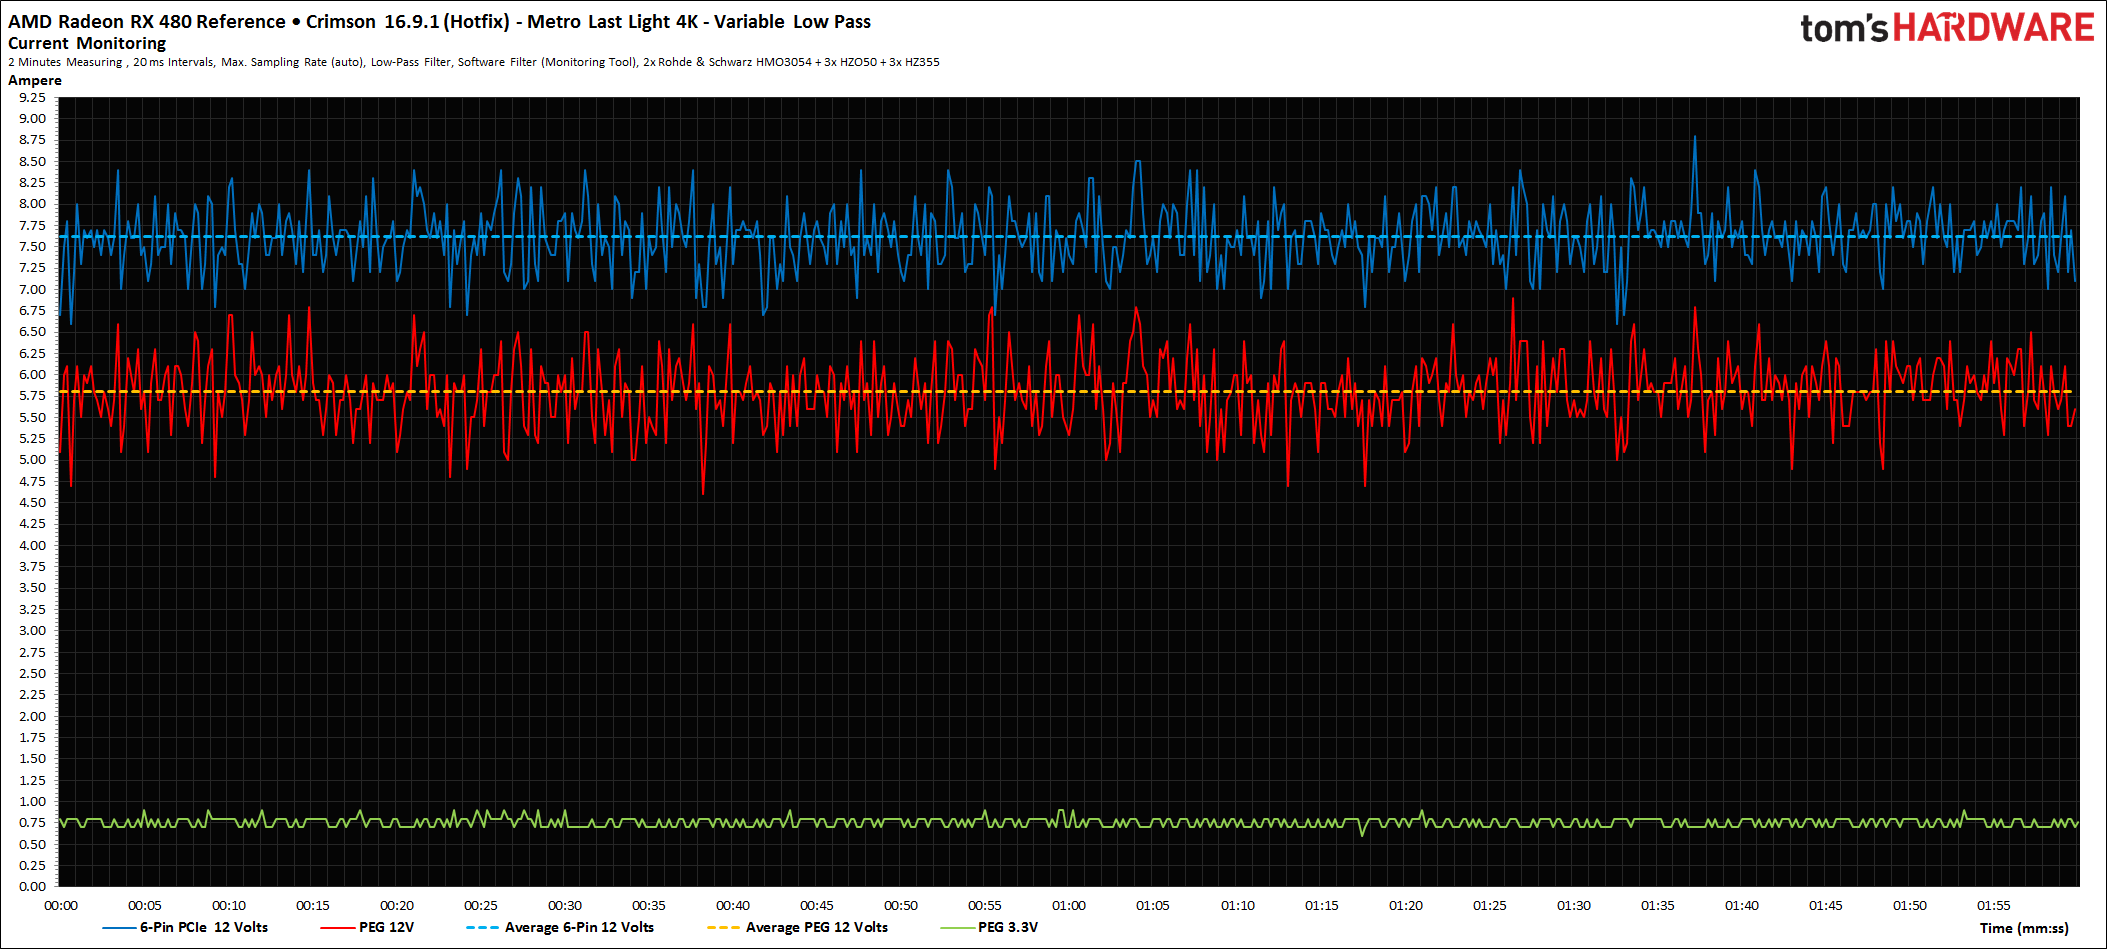The height and width of the screenshot is (949, 2107).
Task: Click the 0.00 value on the y-axis
Action: (32, 886)
